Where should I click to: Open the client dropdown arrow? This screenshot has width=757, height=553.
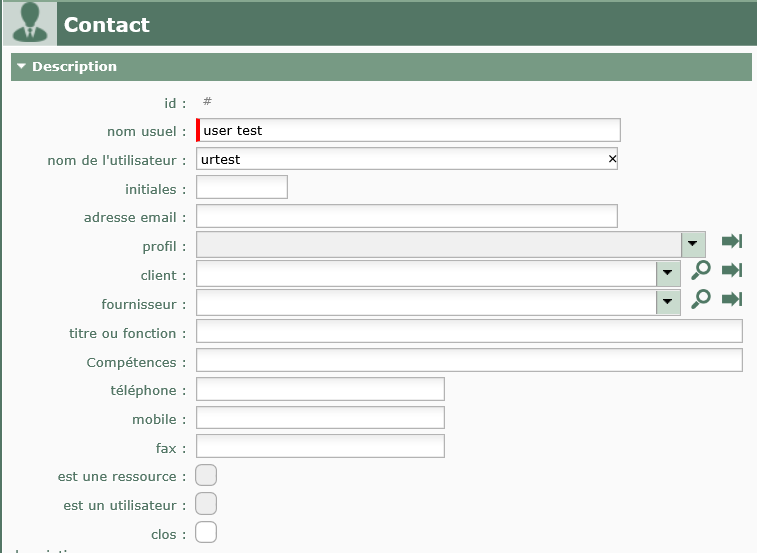pos(668,274)
